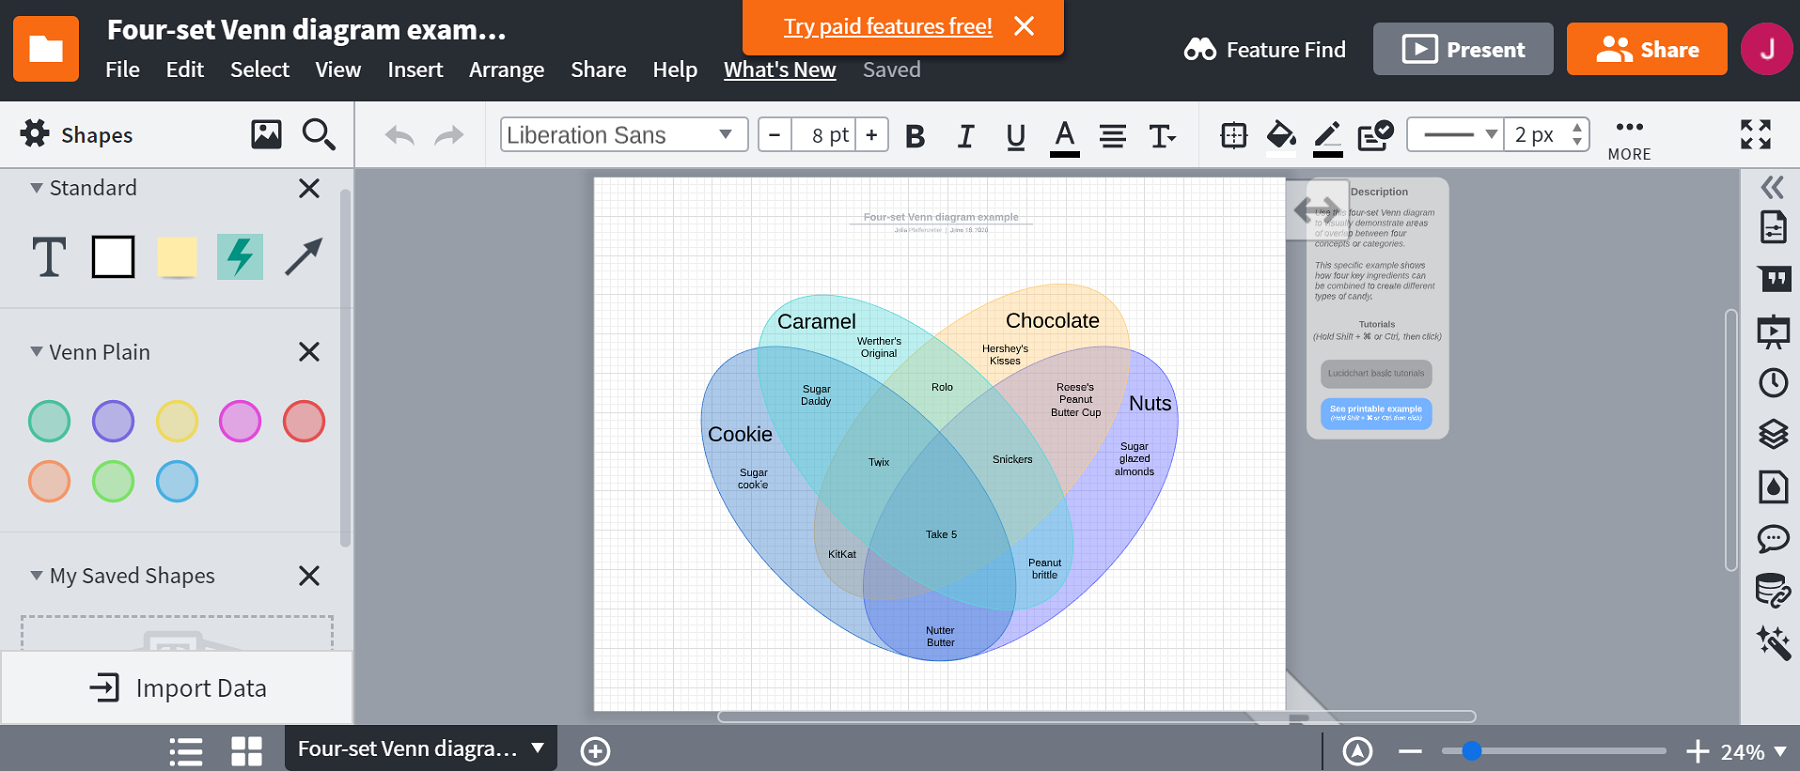Pick the green Venn circle
The width and height of the screenshot is (1800, 771).
pos(113,481)
